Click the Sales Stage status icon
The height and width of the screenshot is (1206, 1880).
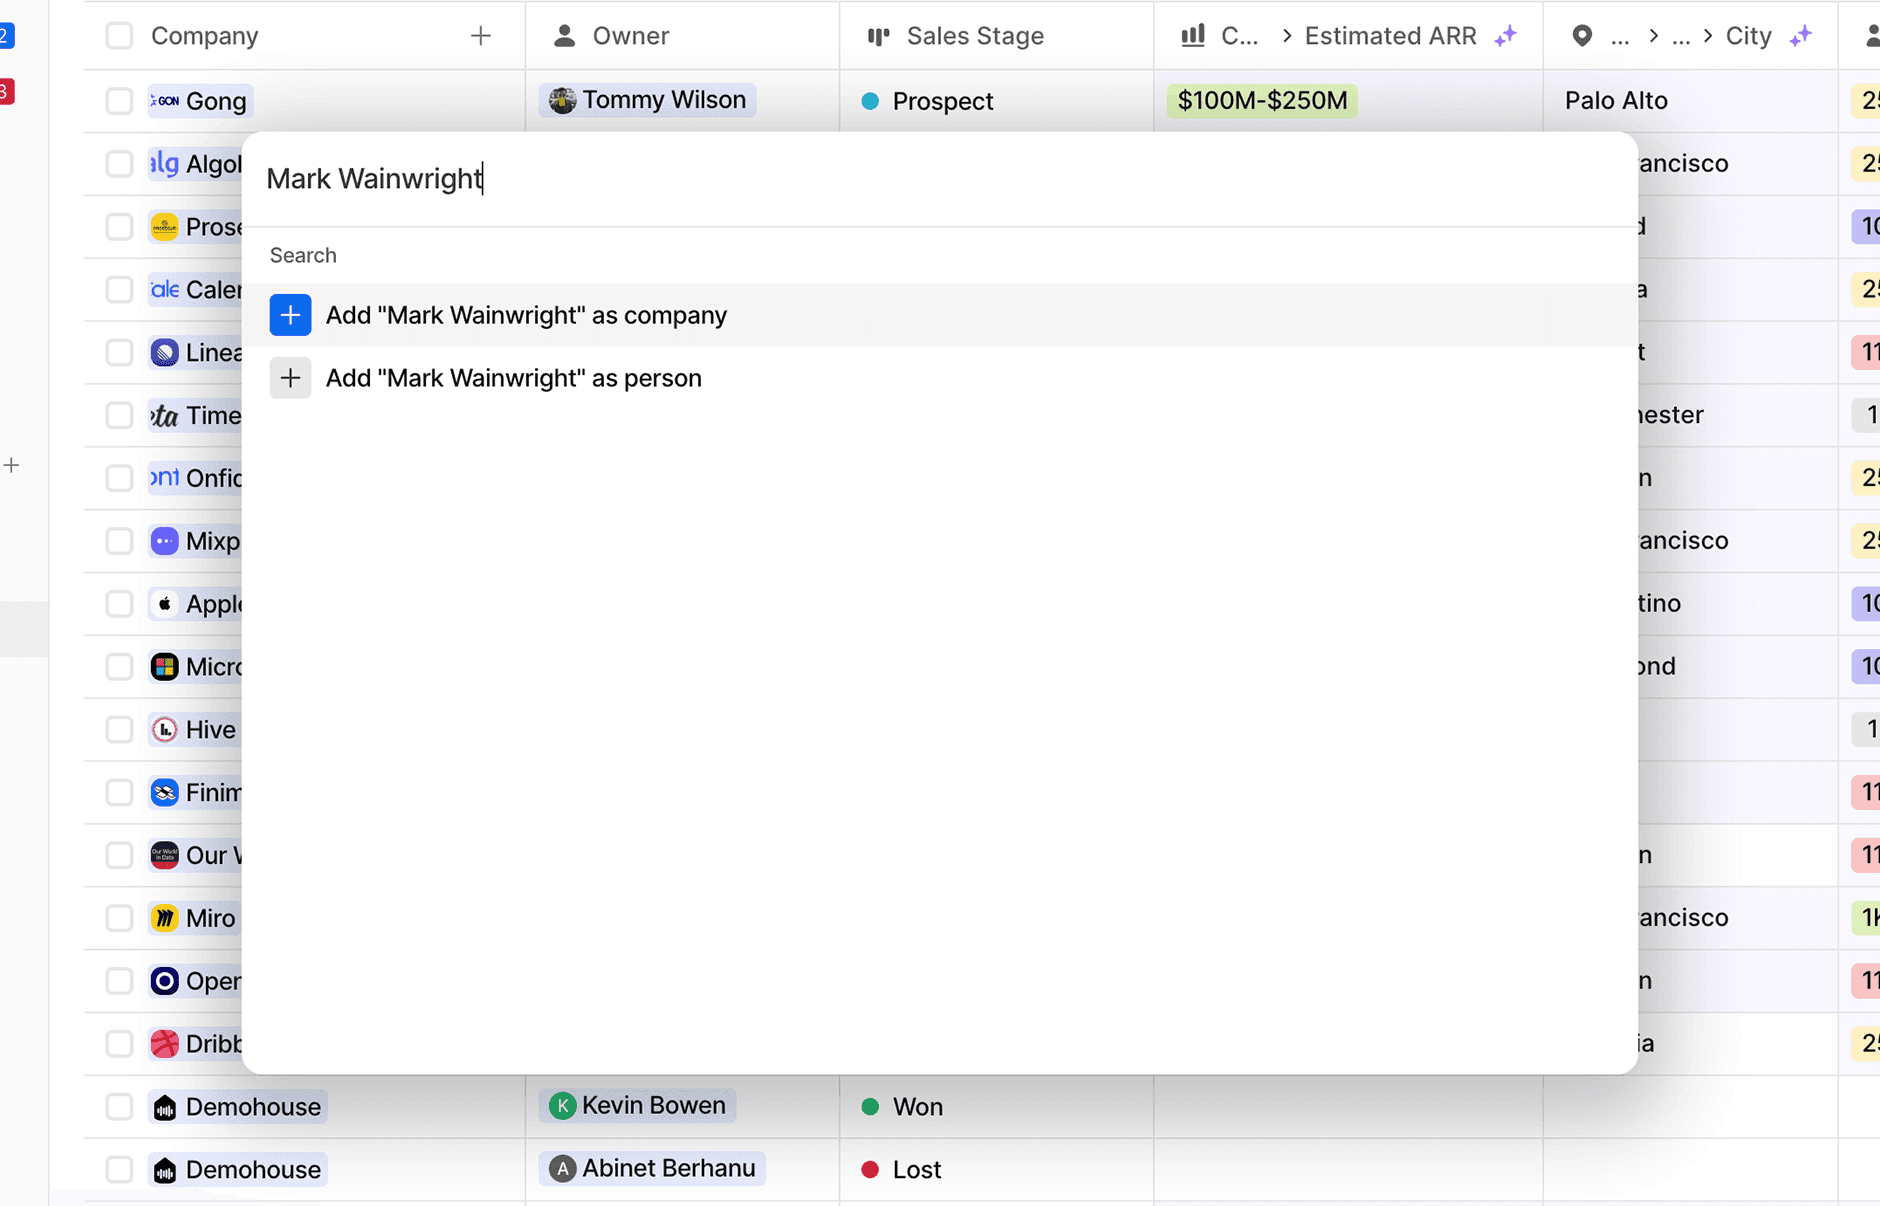pyautogui.click(x=879, y=35)
